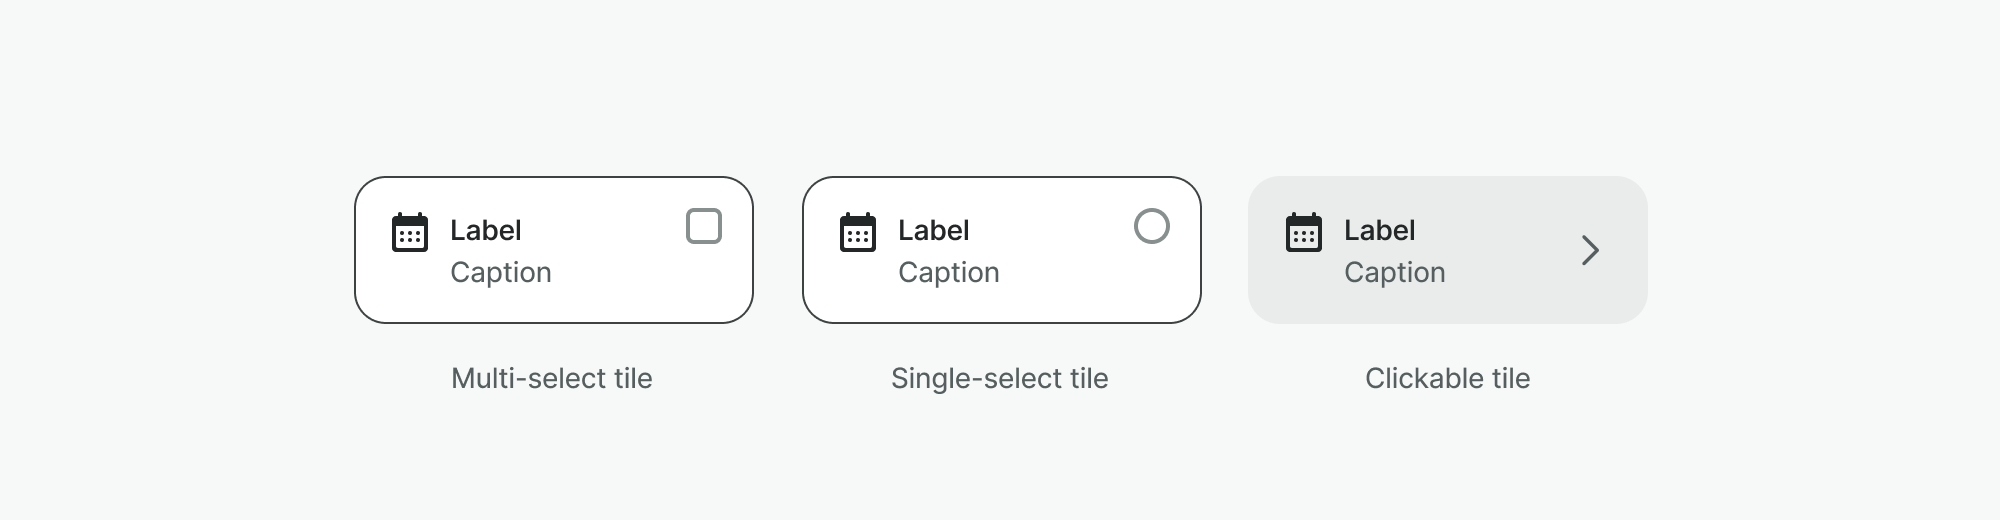Screen dimensions: 2000x520
Task: Click the Caption text in the gray clickable tile
Action: click(x=1395, y=272)
